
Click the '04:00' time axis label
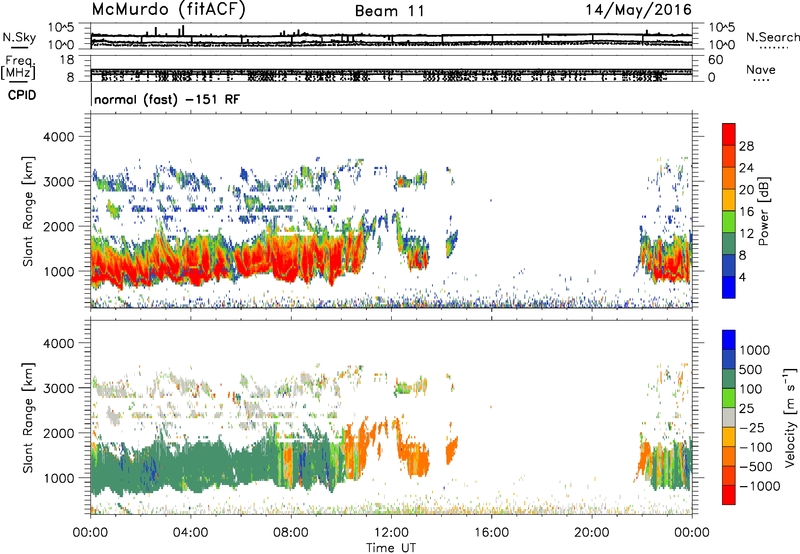tap(191, 533)
